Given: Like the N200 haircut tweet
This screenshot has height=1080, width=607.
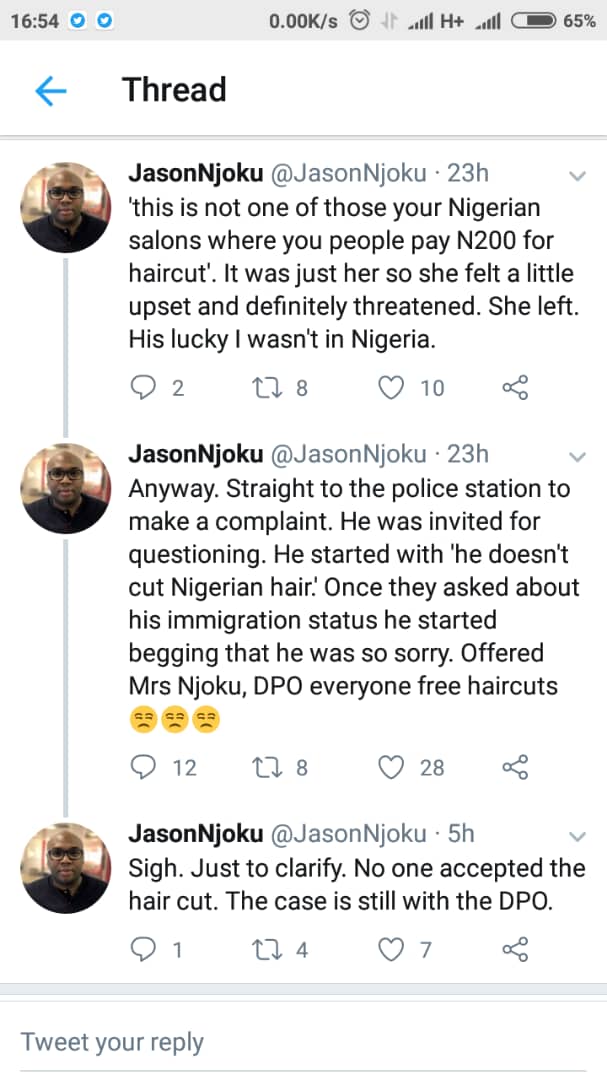Looking at the screenshot, I should click(391, 388).
